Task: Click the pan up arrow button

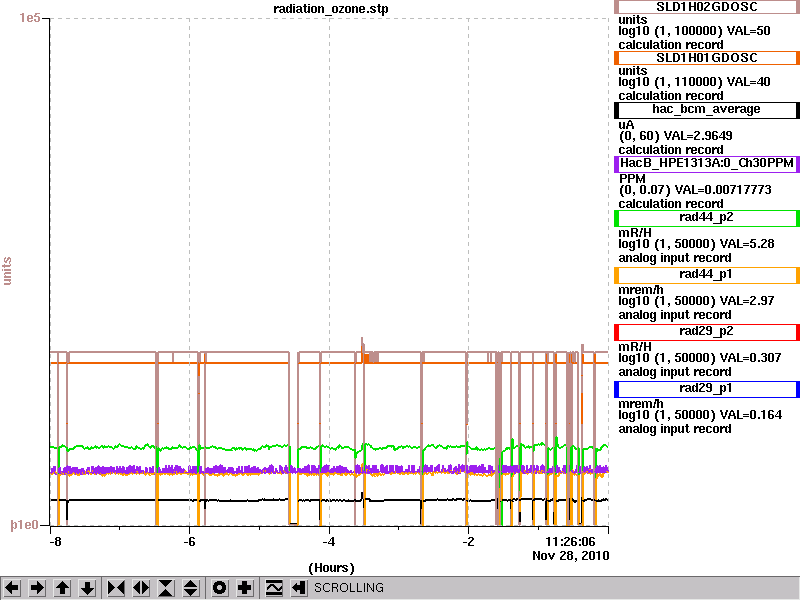Action: tap(63, 588)
